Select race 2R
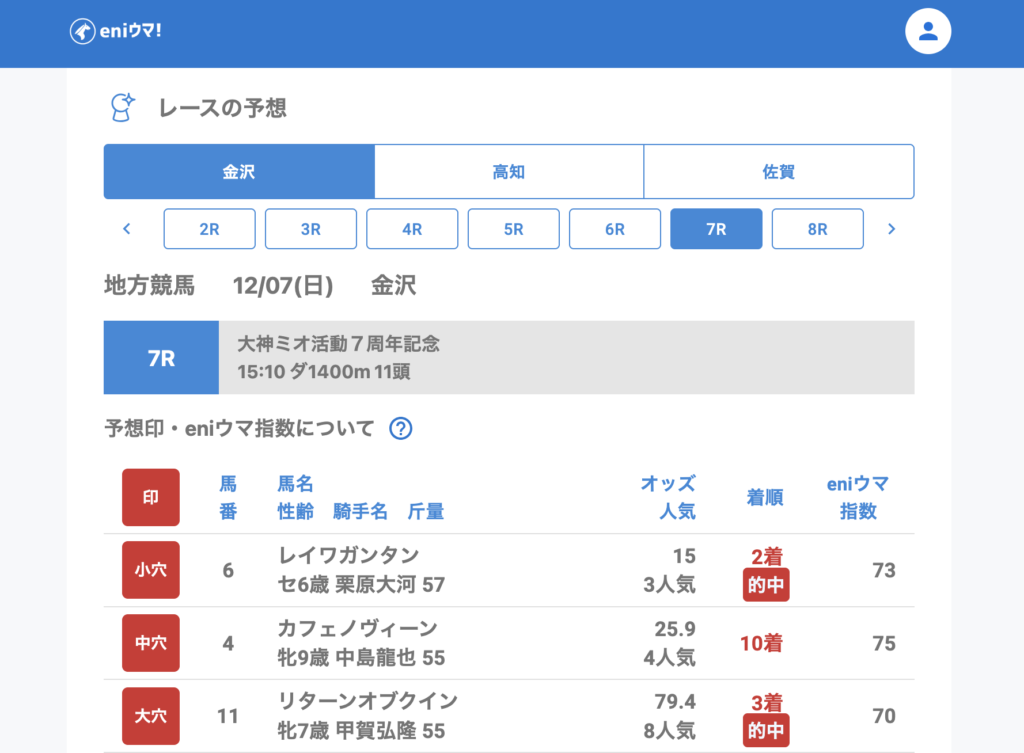The height and width of the screenshot is (753, 1024). (x=209, y=229)
